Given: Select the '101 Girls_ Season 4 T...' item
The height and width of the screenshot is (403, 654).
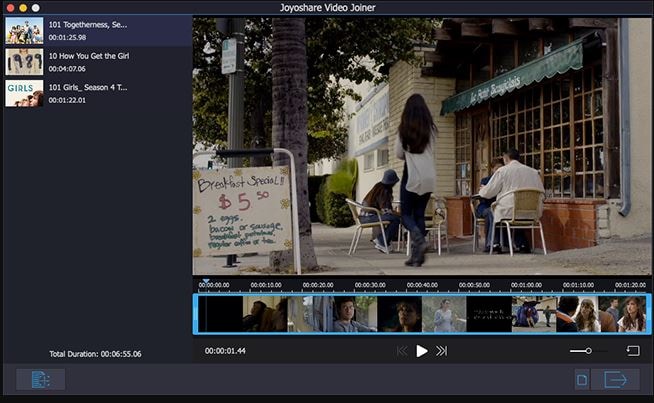Looking at the screenshot, I should pos(98,93).
